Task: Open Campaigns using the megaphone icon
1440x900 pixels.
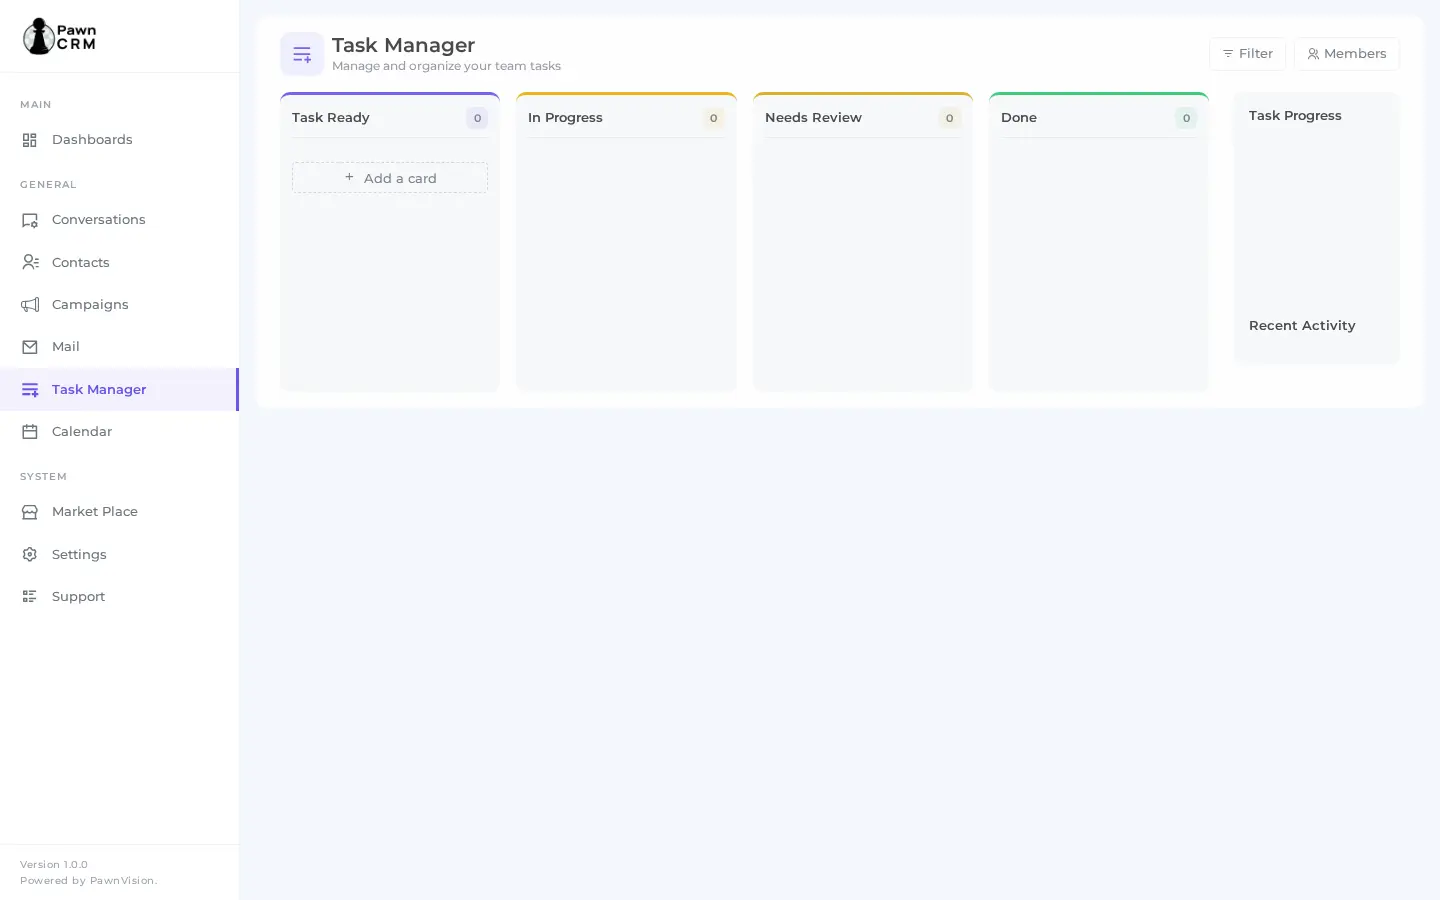Action: [29, 304]
